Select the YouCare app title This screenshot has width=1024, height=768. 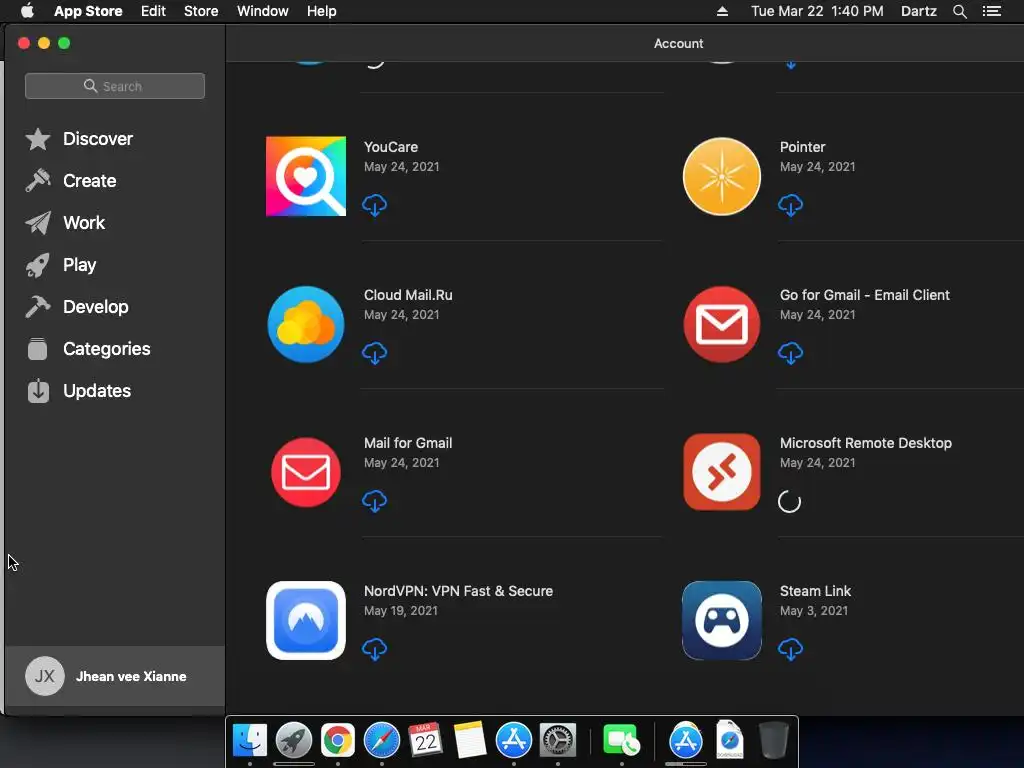(x=391, y=147)
